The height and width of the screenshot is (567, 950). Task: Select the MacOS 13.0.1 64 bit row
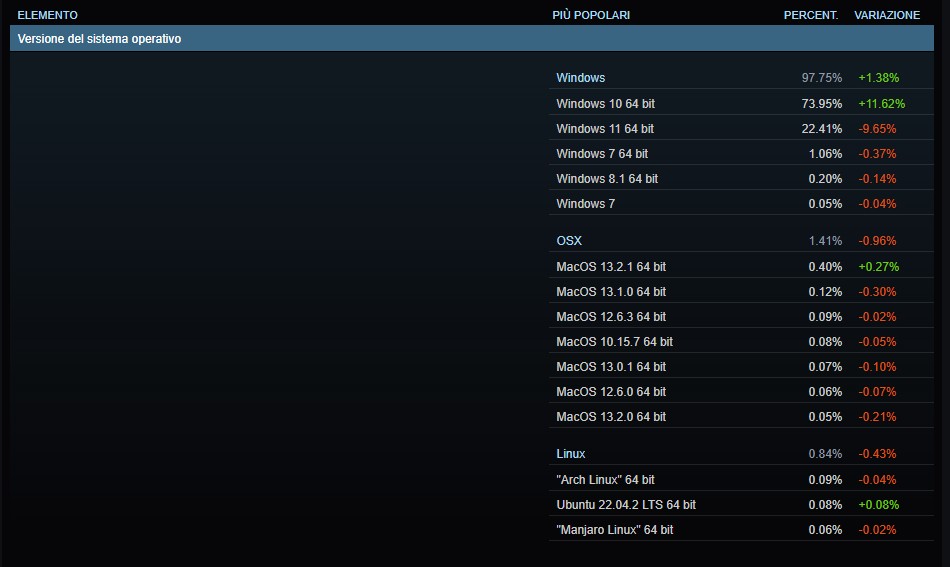pyautogui.click(x=741, y=366)
